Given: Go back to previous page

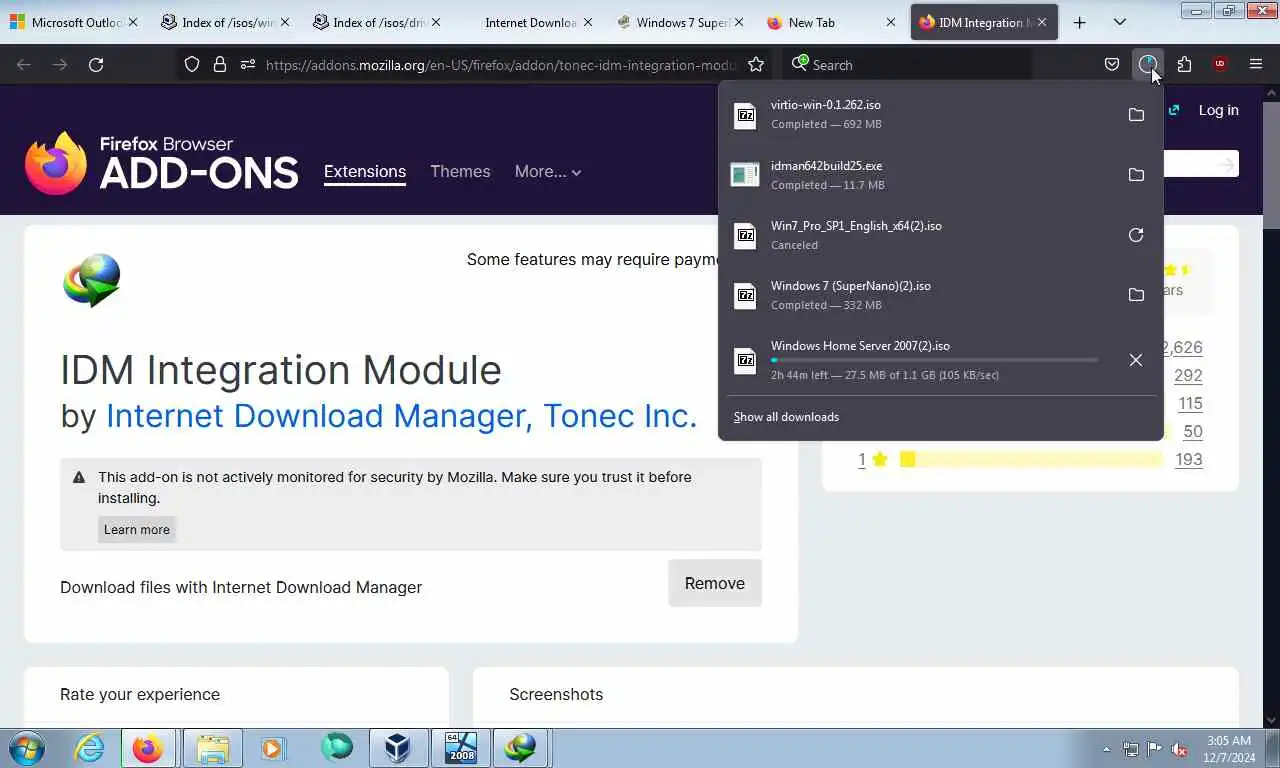Looking at the screenshot, I should [24, 64].
